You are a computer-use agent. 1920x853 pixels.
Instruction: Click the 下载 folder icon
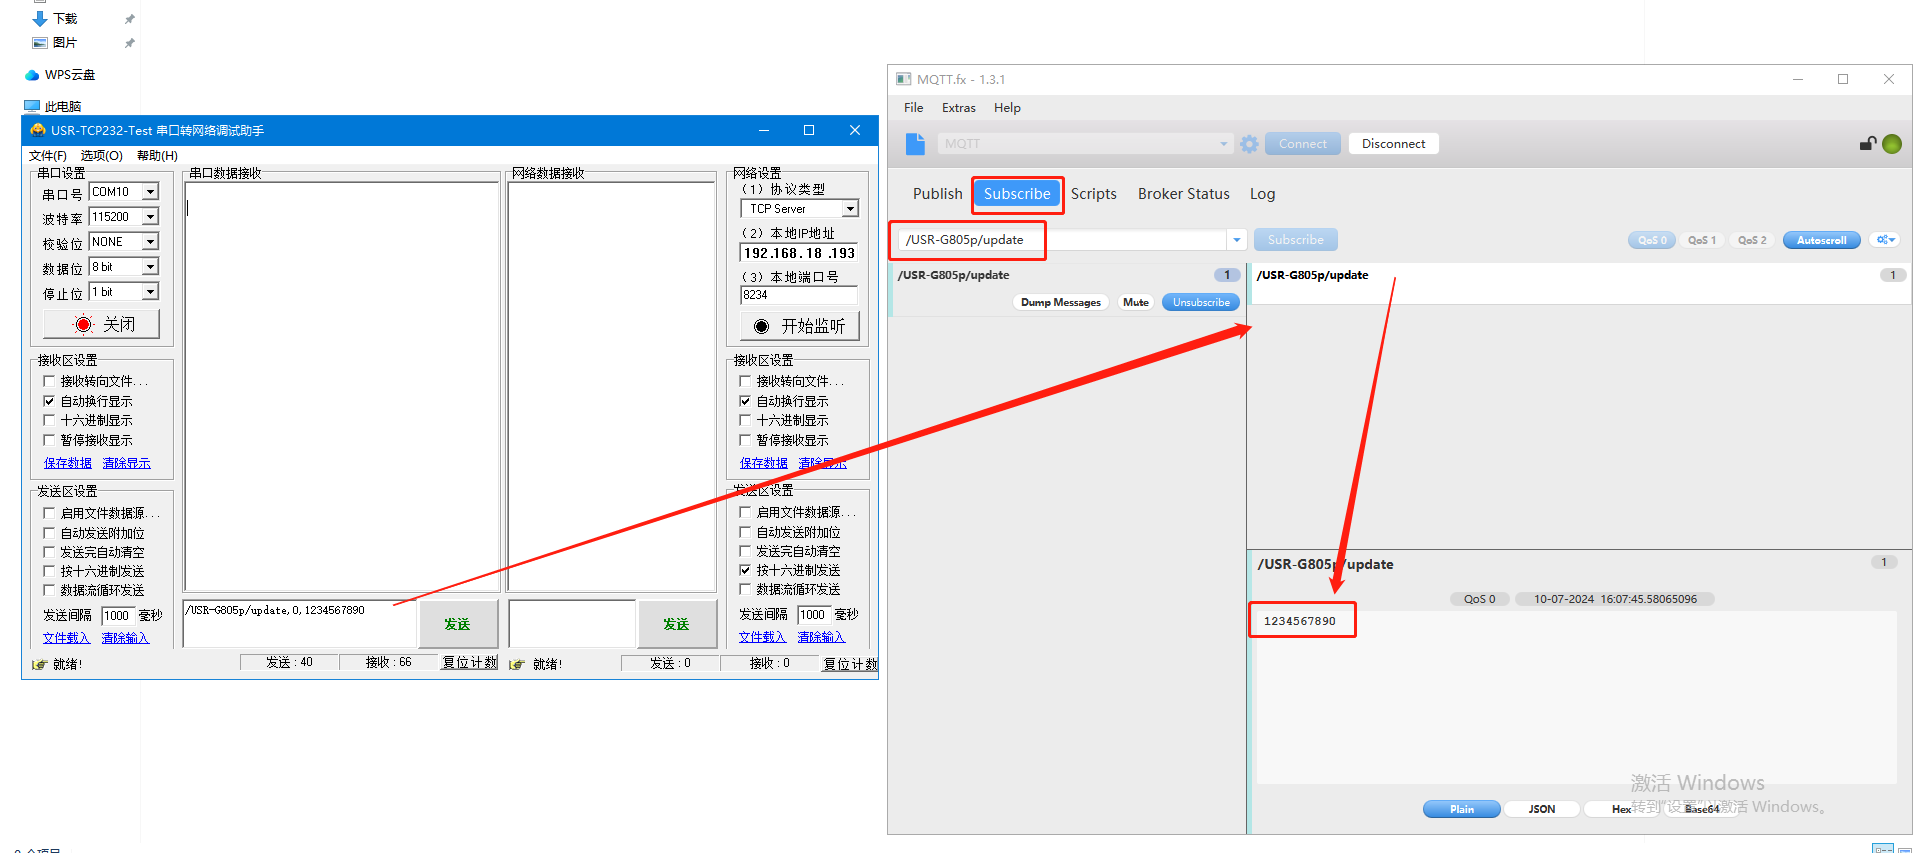40,19
